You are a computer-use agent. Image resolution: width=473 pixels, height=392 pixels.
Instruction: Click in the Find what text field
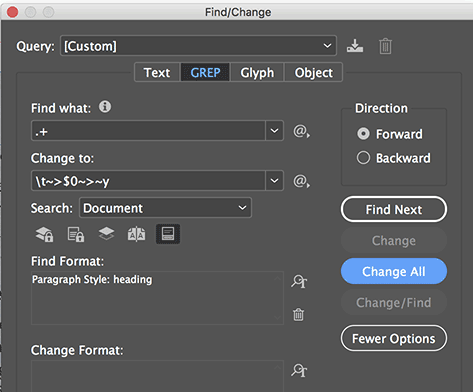148,131
